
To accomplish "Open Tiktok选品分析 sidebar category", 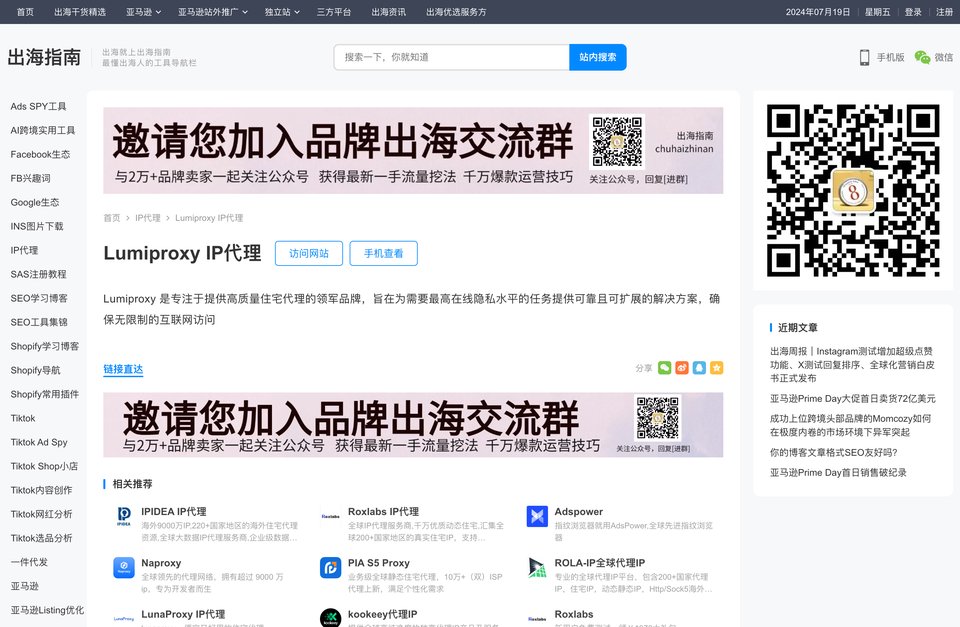I will [42, 538].
